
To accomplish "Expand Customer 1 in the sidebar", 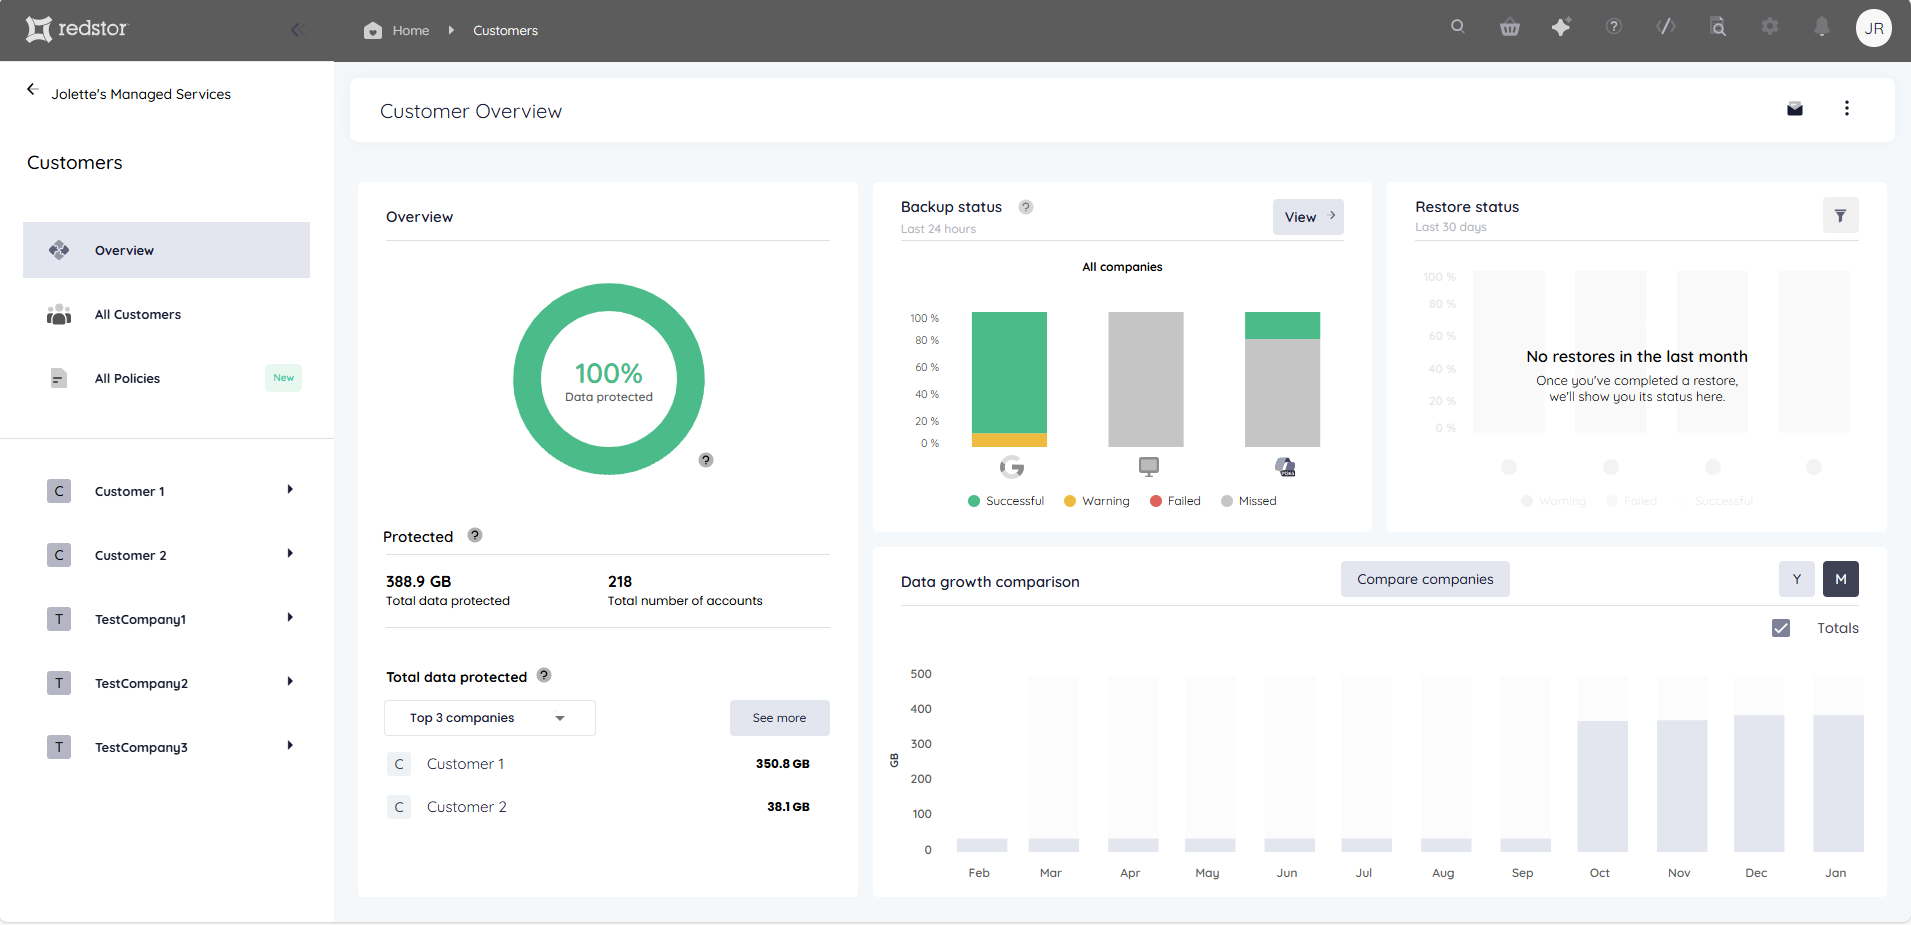I will (290, 490).
